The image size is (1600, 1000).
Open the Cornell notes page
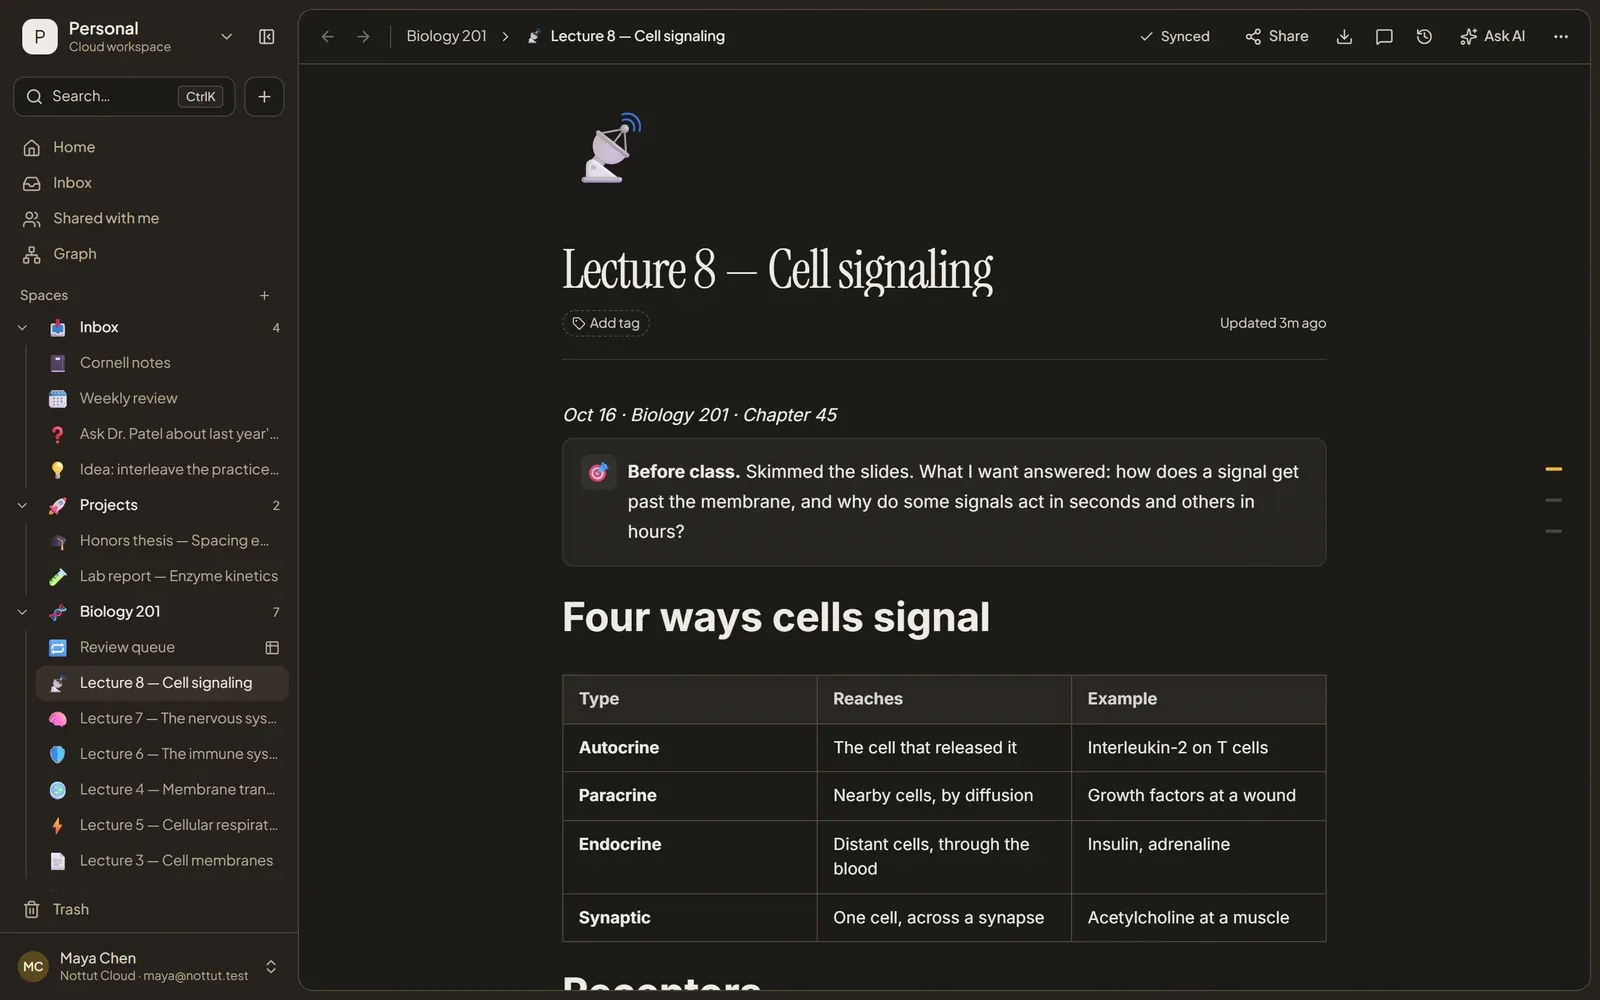tap(162, 363)
